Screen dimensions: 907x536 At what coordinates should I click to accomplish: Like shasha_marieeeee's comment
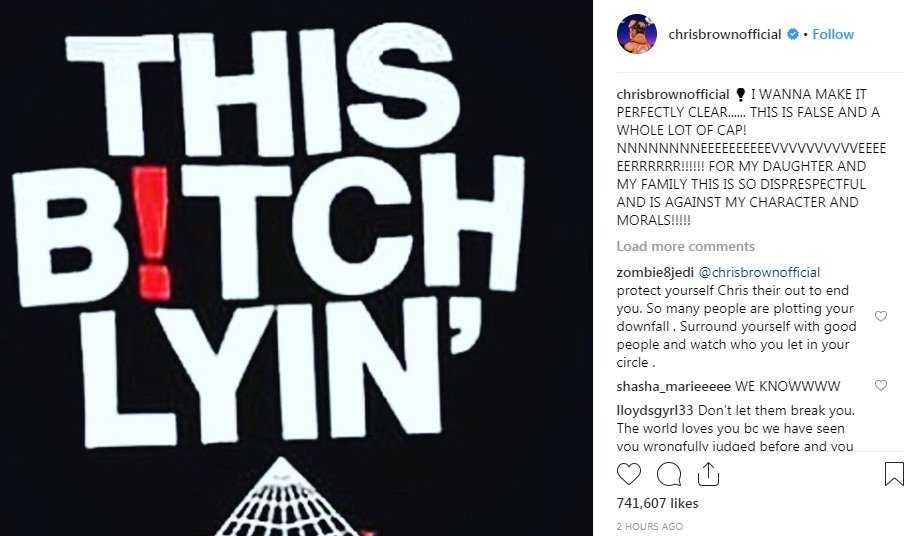click(880, 385)
